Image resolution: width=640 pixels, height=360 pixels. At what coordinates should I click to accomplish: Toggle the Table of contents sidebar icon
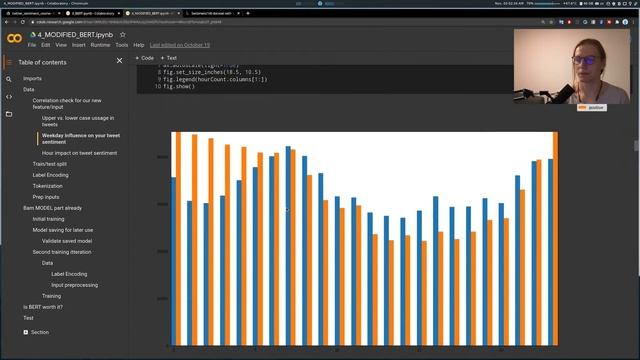coord(9,62)
